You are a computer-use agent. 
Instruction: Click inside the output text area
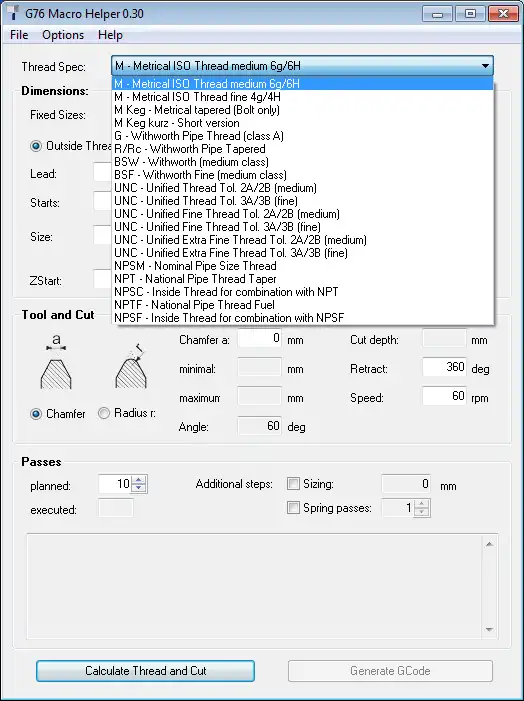255,586
